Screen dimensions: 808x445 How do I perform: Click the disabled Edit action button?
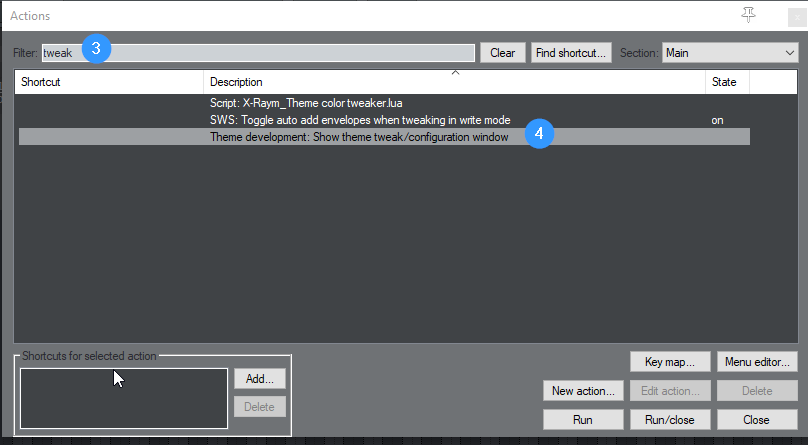[x=670, y=390]
